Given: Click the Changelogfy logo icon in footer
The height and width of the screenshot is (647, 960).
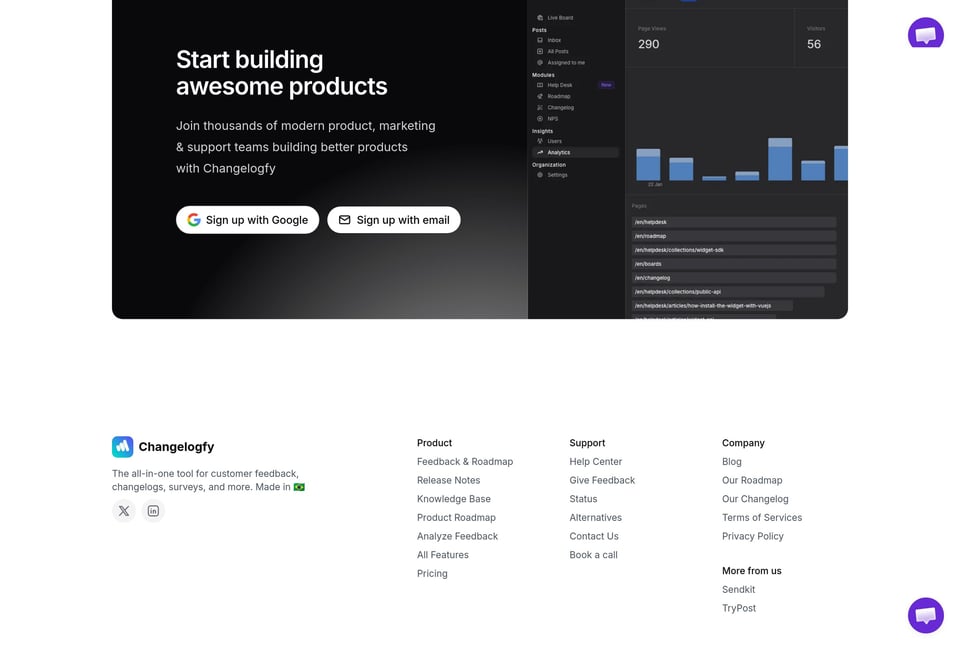Looking at the screenshot, I should point(122,447).
